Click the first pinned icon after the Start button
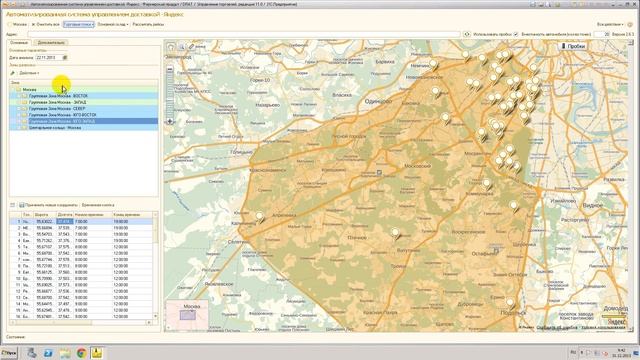640x360 pixels. coord(32,353)
